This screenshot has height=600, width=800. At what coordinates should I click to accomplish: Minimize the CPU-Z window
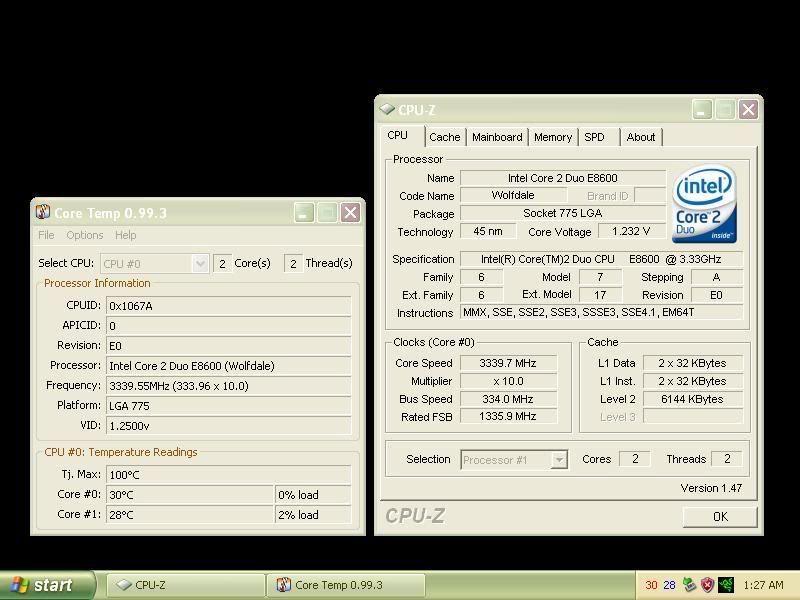702,109
